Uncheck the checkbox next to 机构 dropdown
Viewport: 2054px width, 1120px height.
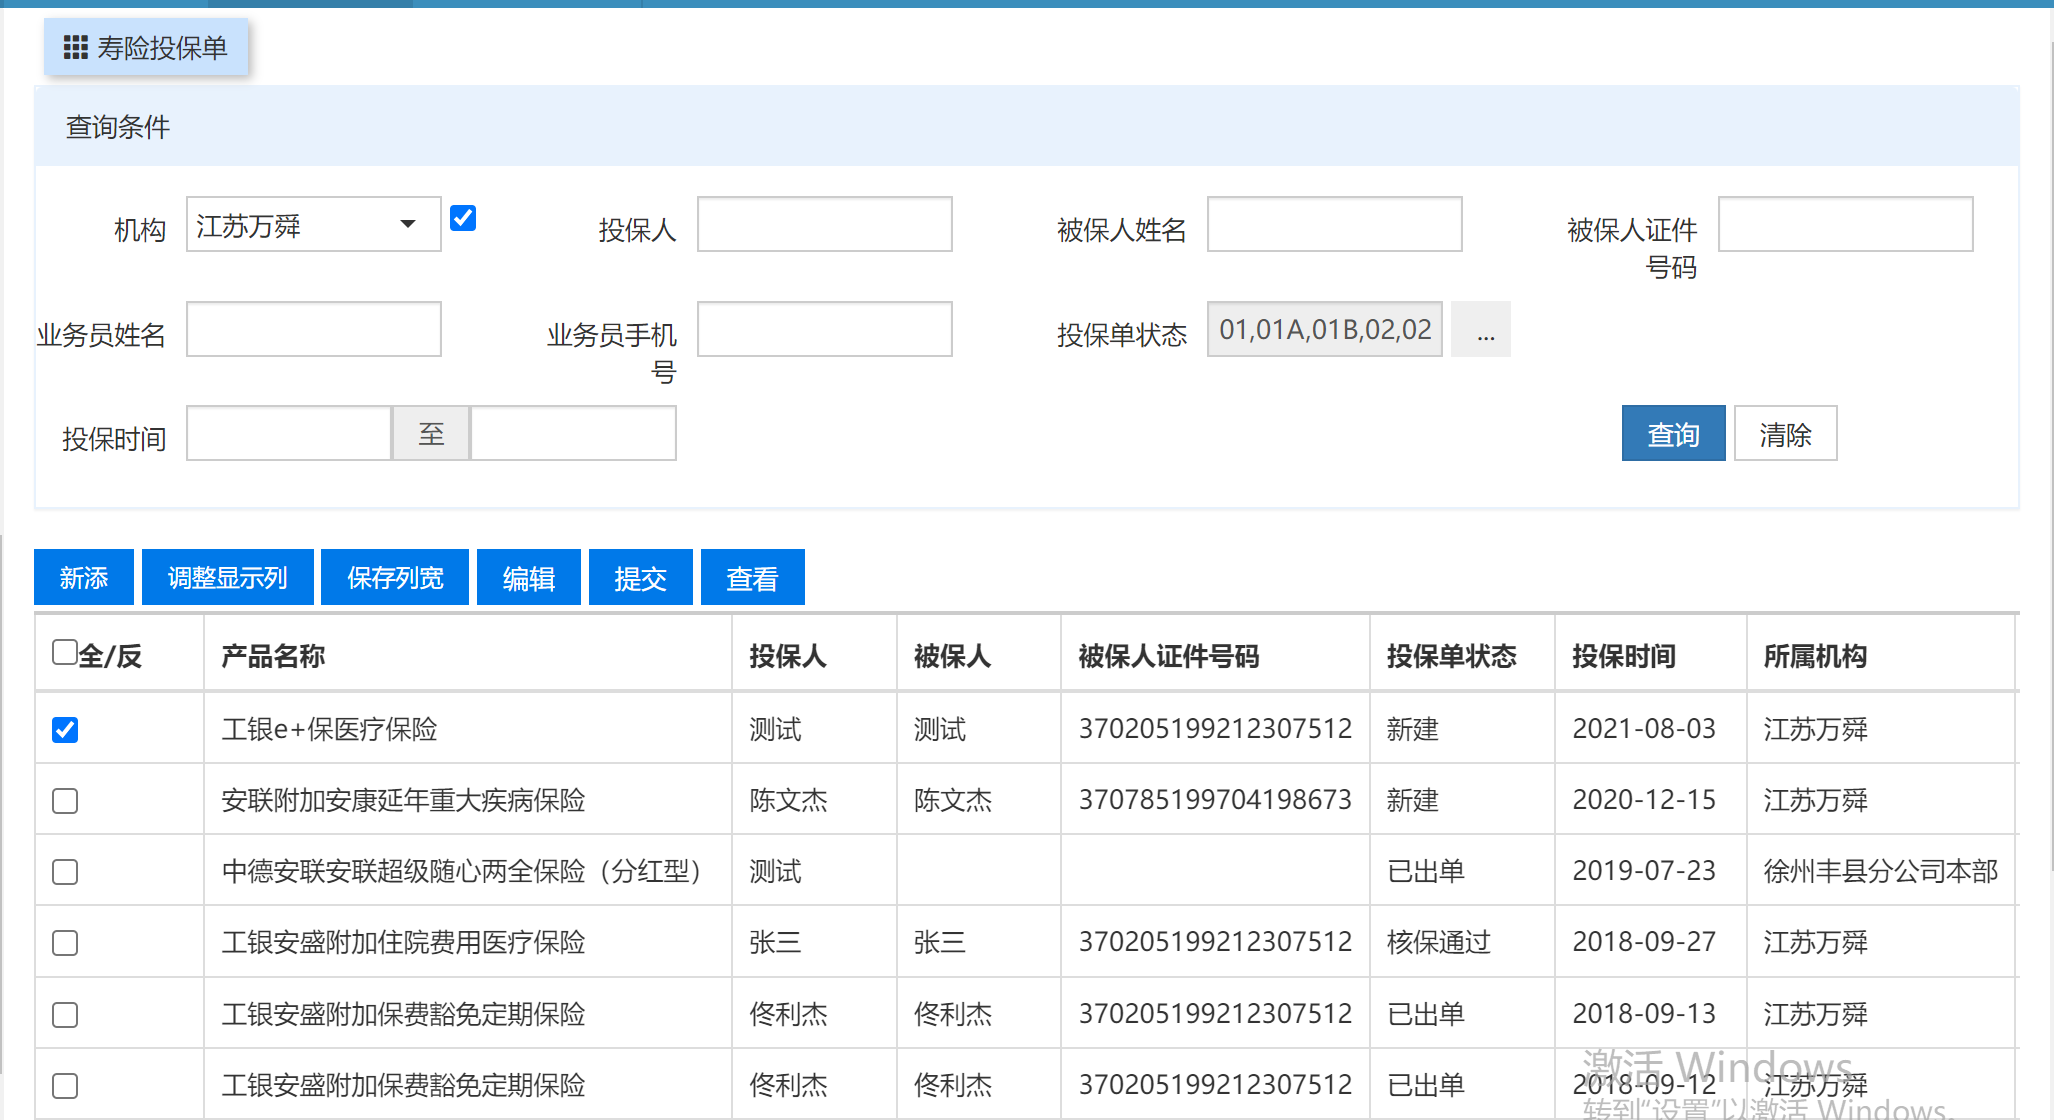462,219
